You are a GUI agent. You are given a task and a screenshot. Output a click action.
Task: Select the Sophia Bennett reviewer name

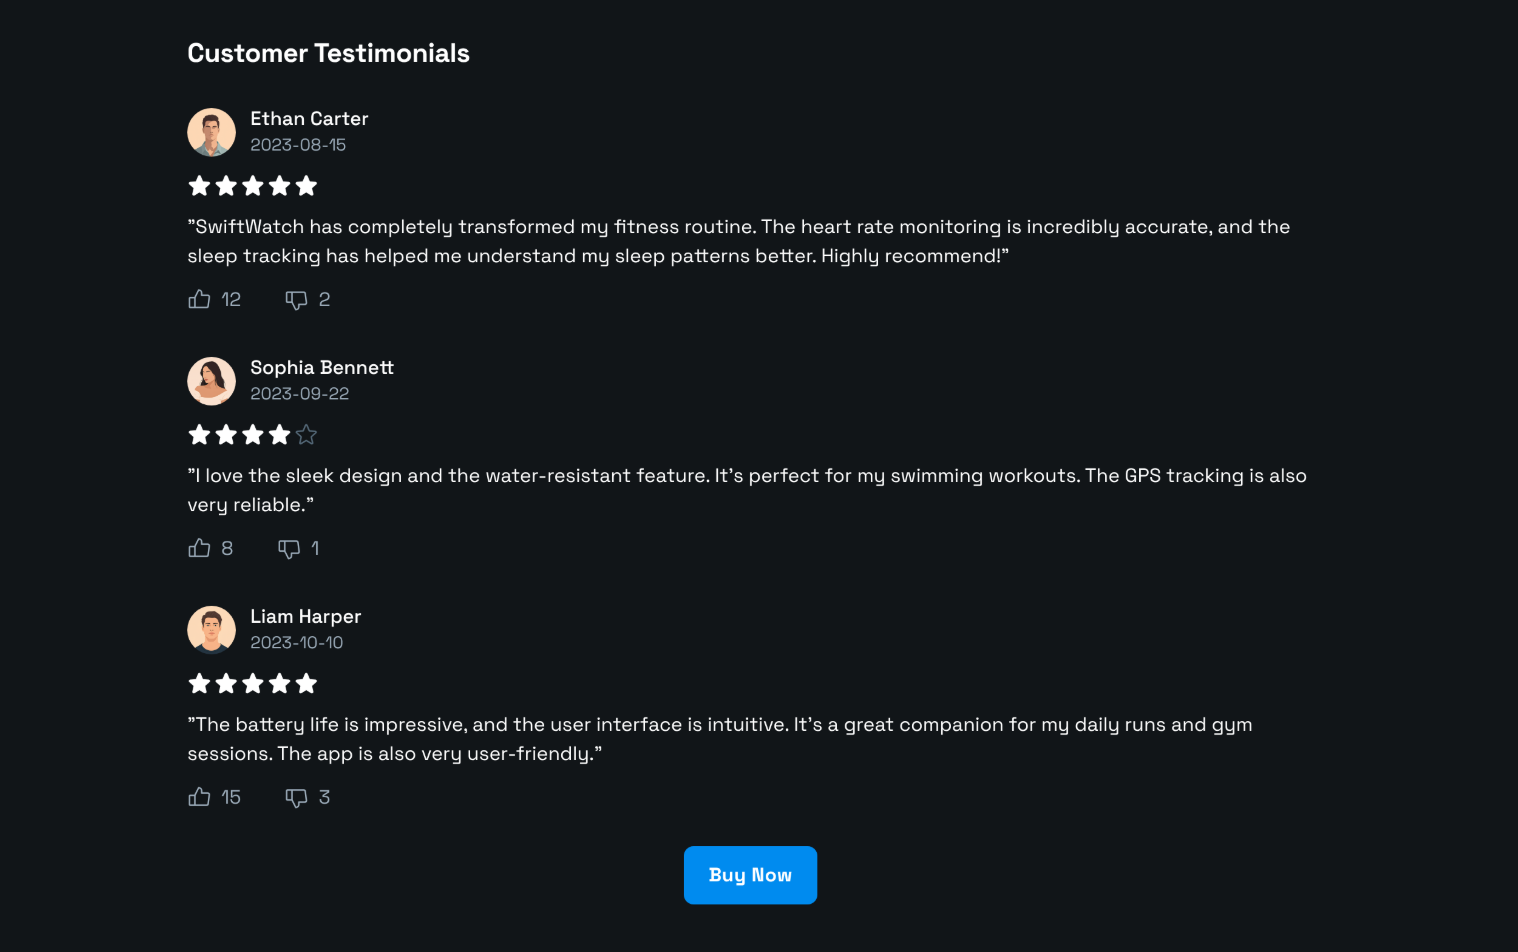click(x=322, y=368)
